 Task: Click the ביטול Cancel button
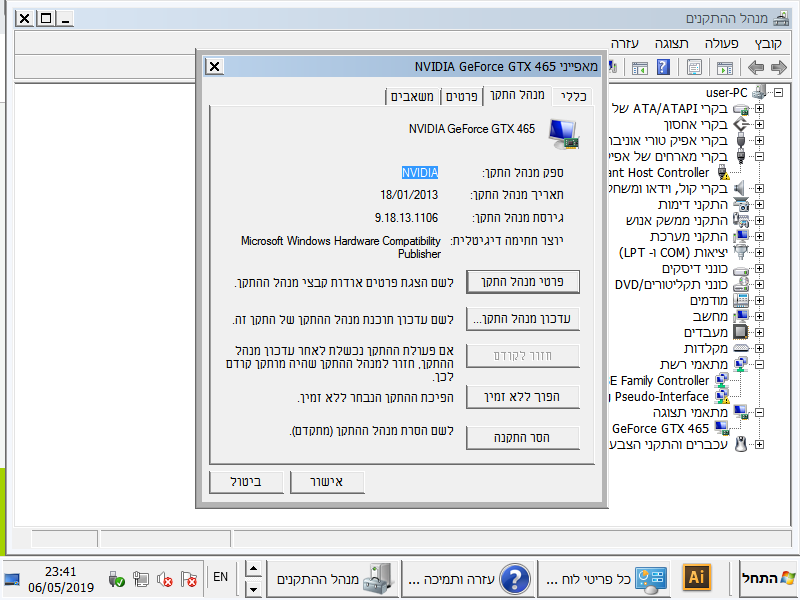[246, 482]
